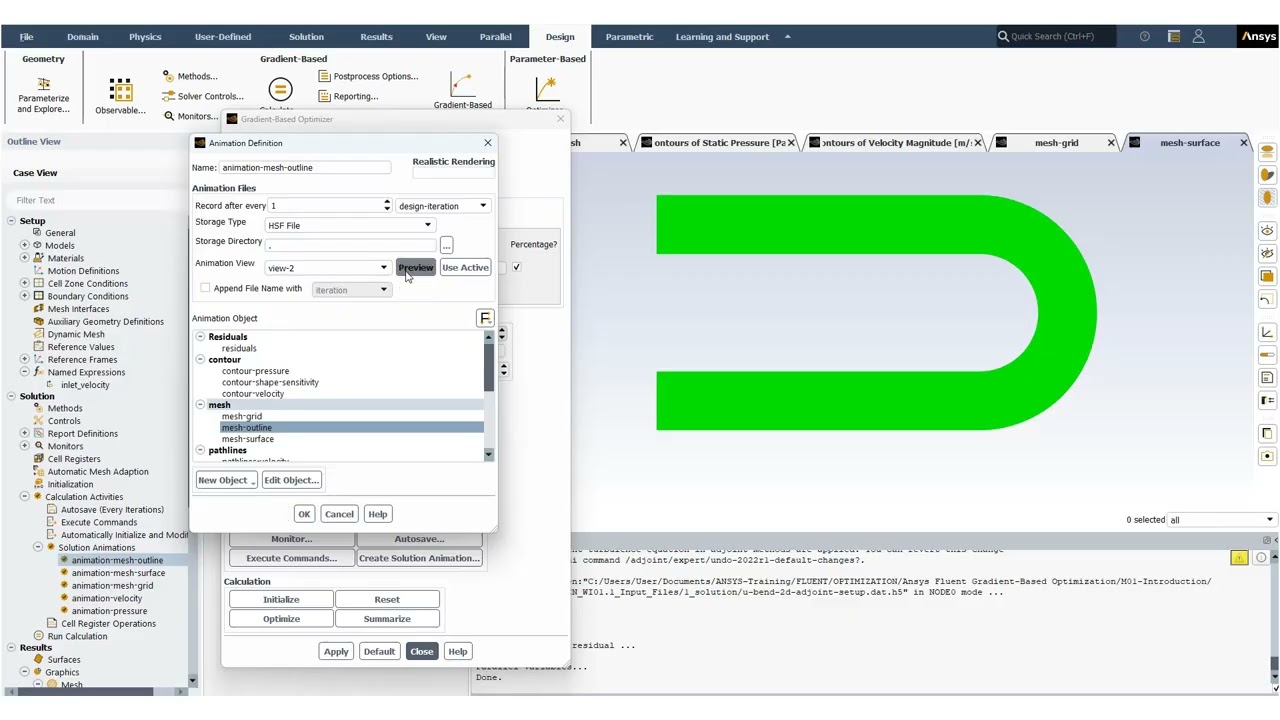This screenshot has height=720, width=1280.
Task: Click Cancel in Animation Definition dialog
Action: click(339, 514)
